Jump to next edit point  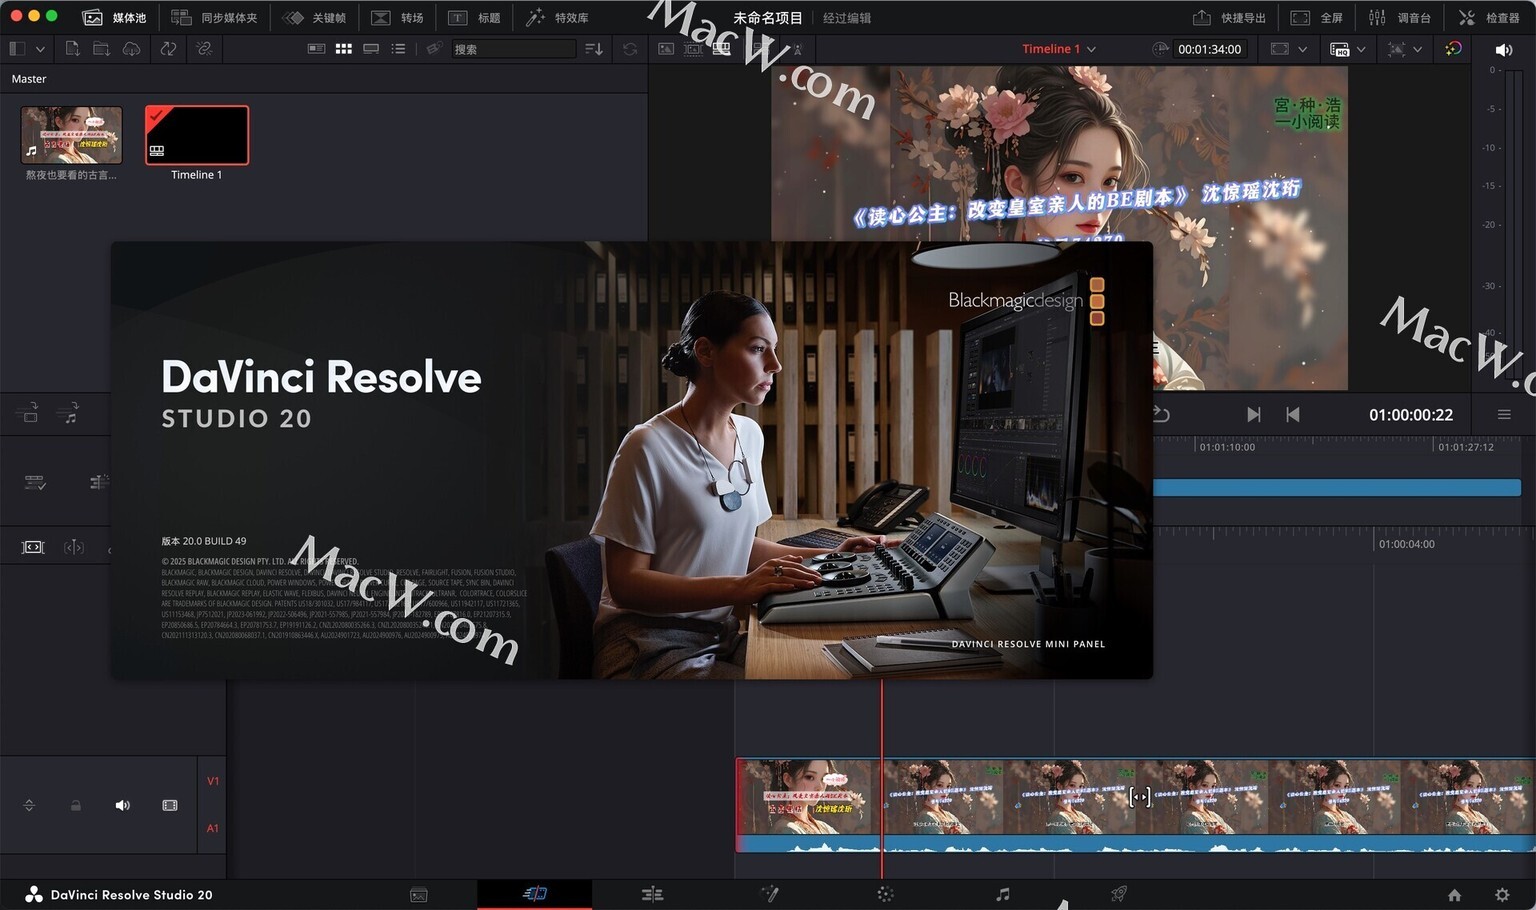coord(1254,414)
